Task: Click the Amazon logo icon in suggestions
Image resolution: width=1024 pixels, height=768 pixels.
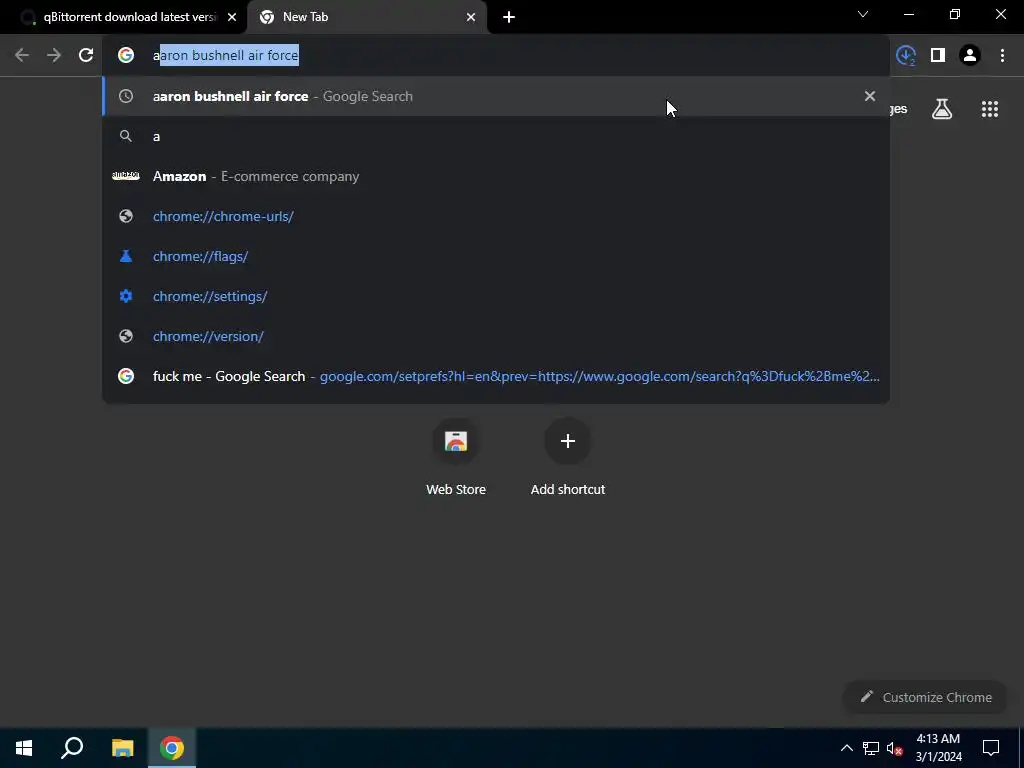Action: 126,176
